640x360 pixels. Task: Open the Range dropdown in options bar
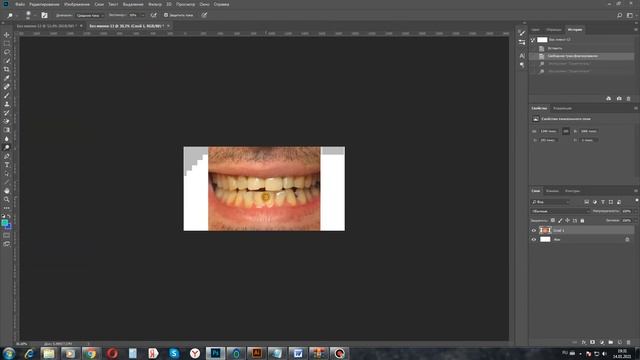tap(89, 16)
